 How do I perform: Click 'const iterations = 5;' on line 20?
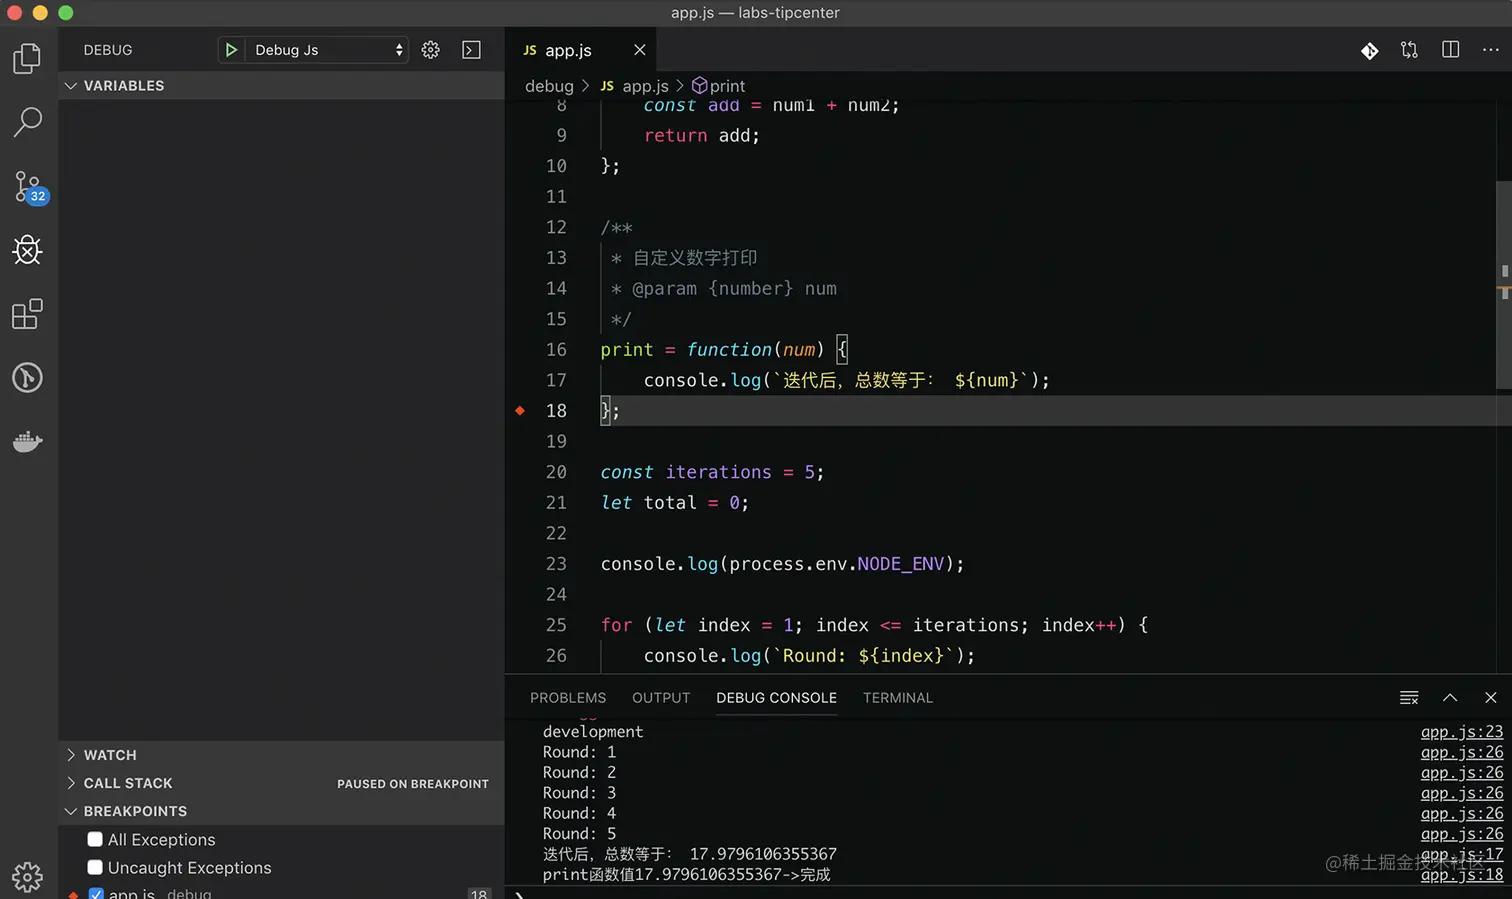tap(712, 472)
